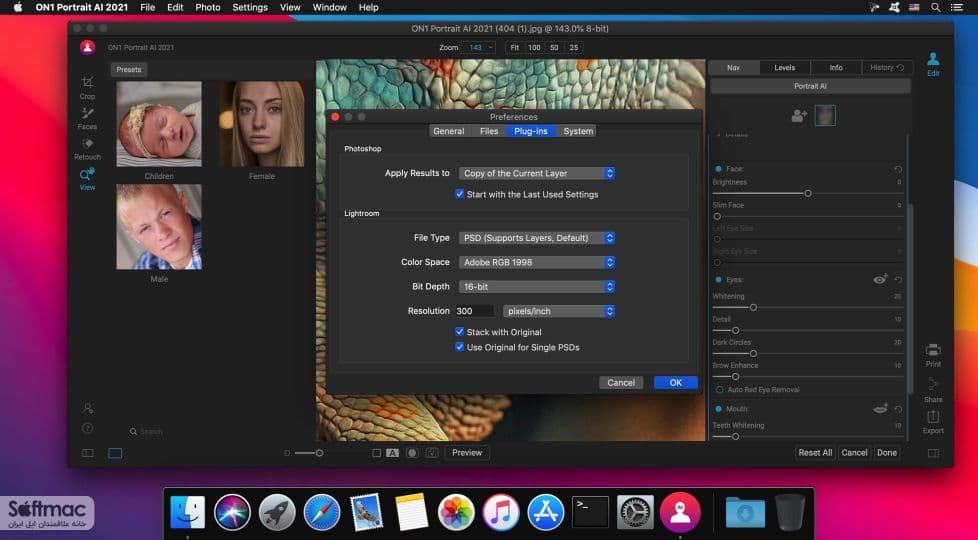The height and width of the screenshot is (540, 978).
Task: Select the Retouch tool
Action: (87, 149)
